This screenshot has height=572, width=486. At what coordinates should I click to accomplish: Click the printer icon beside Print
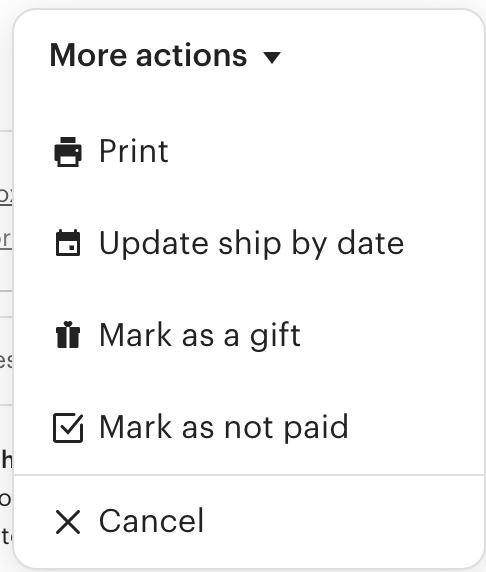click(x=68, y=152)
